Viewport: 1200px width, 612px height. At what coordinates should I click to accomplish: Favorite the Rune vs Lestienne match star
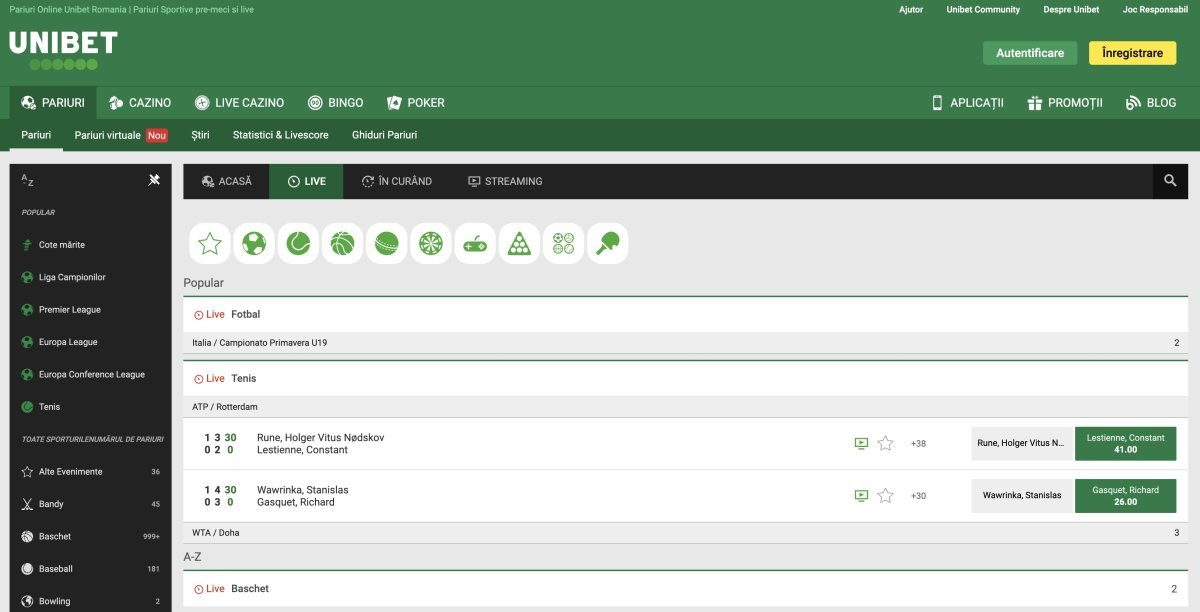(x=885, y=443)
